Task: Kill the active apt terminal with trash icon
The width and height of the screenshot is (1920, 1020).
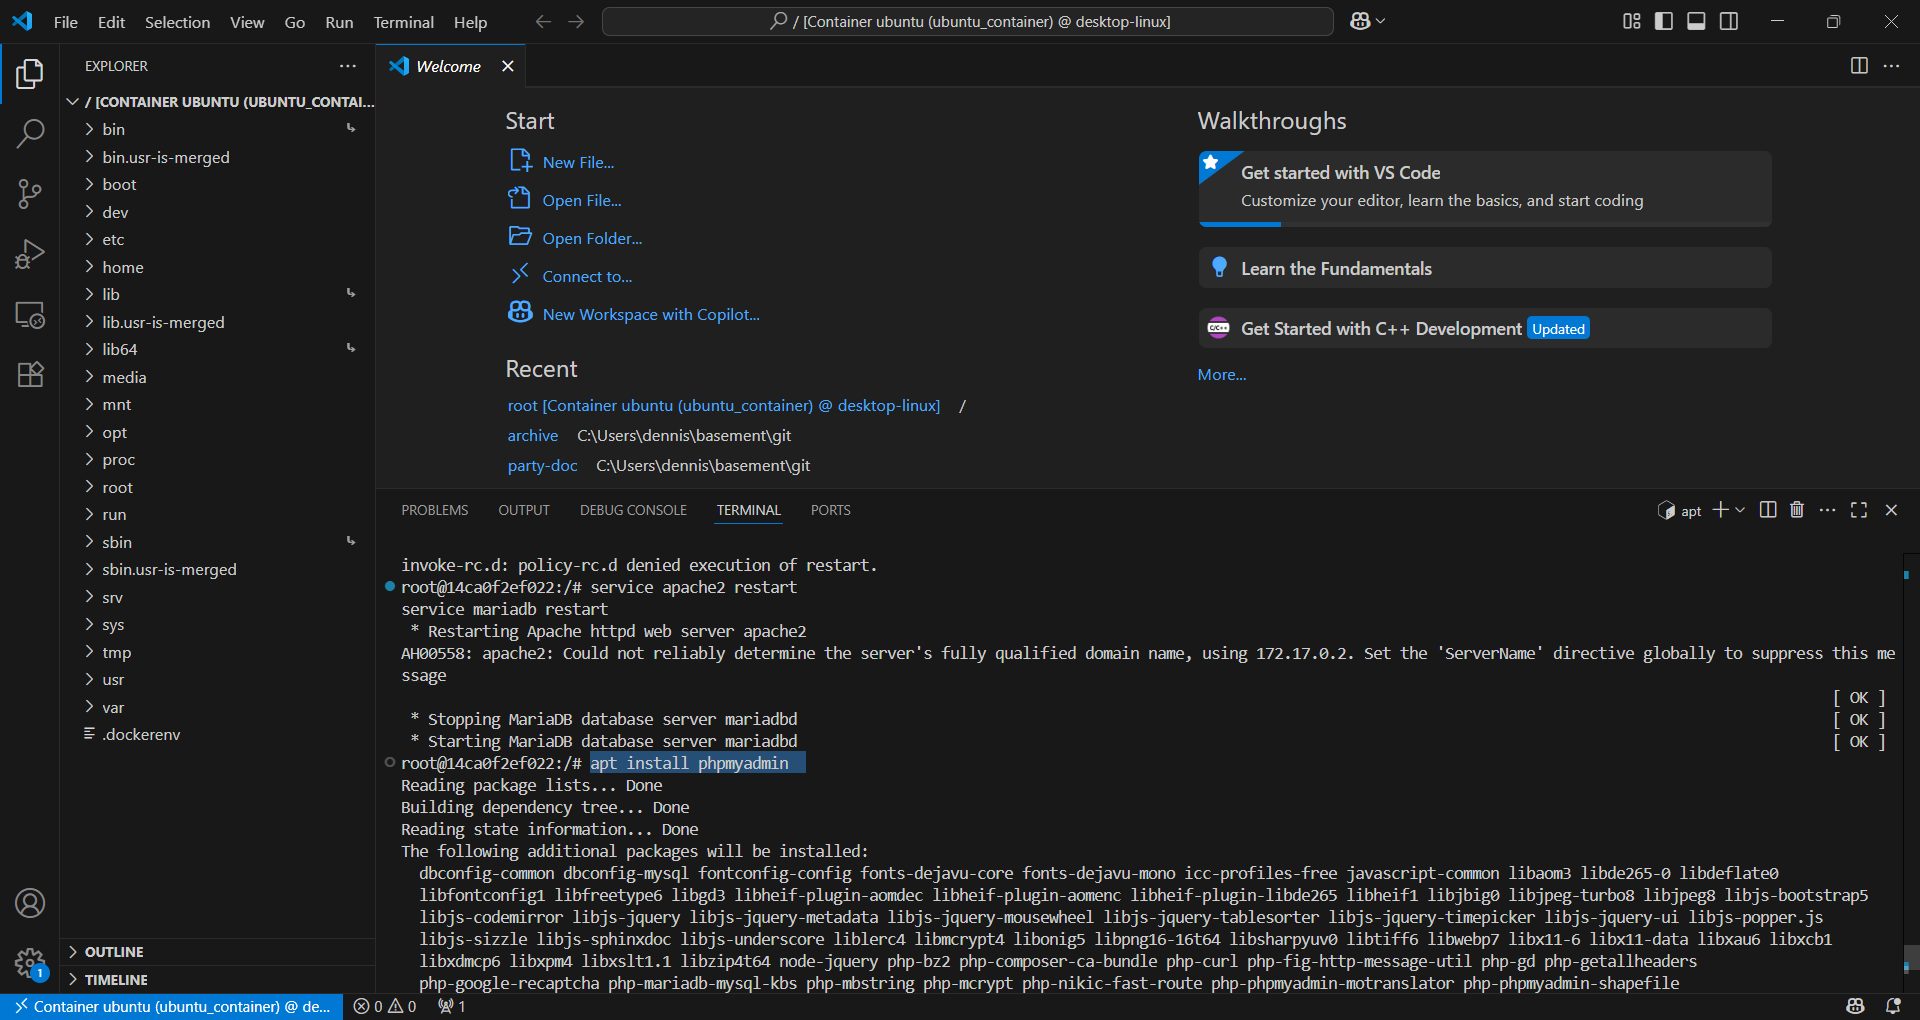Action: coord(1797,510)
